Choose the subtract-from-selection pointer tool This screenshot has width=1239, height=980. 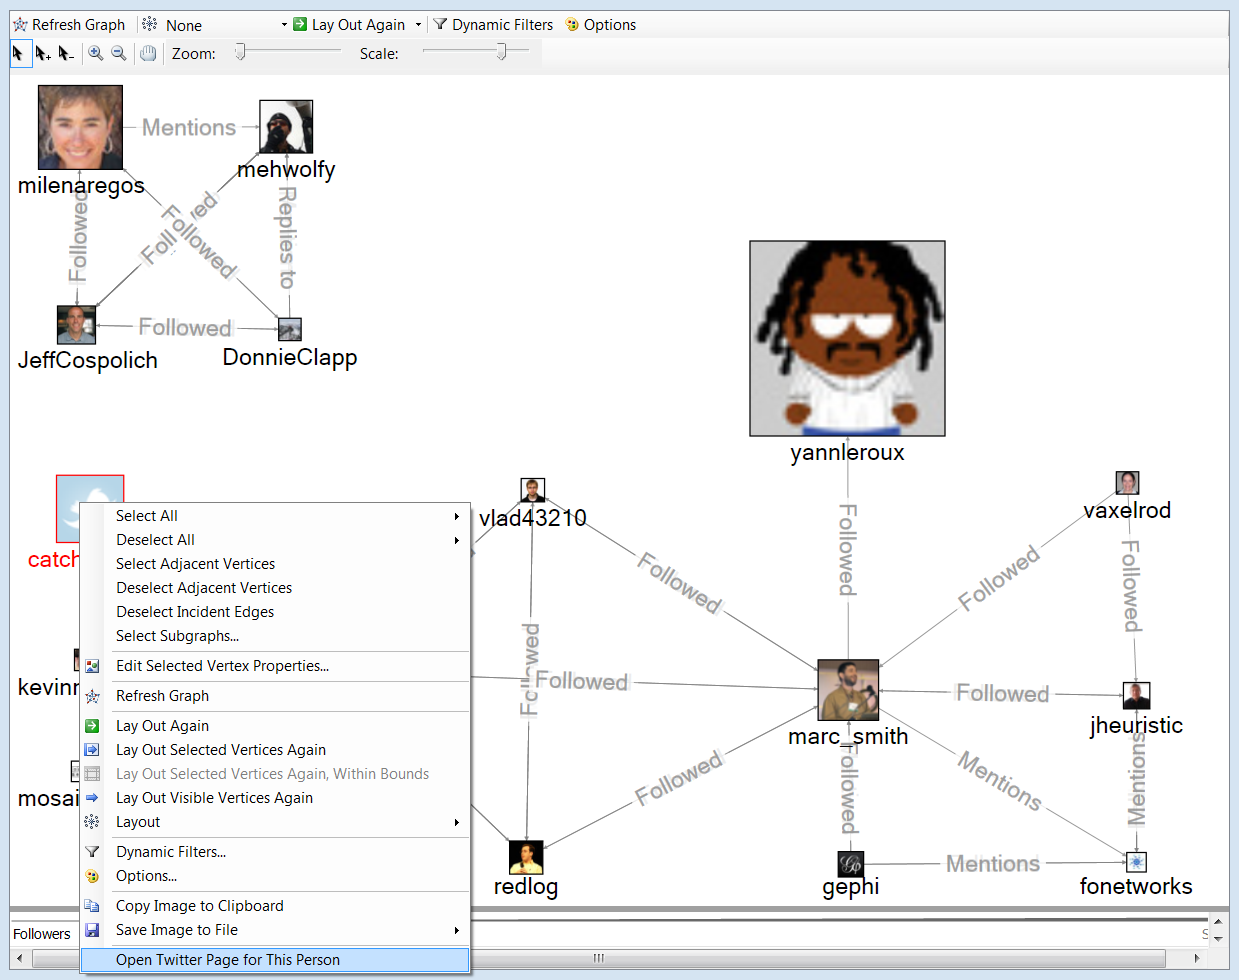66,54
